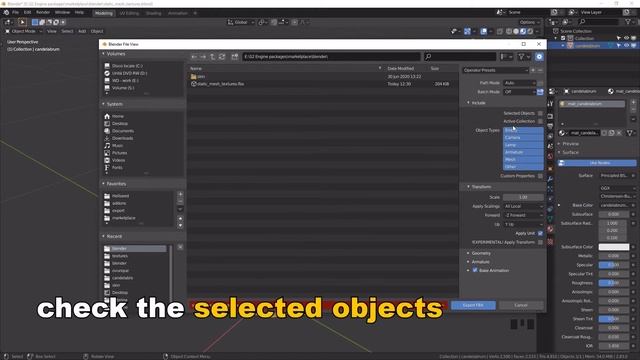640x360 pixels.
Task: Toggle Embed Textures icon next to Path Mode
Action: [x=540, y=83]
